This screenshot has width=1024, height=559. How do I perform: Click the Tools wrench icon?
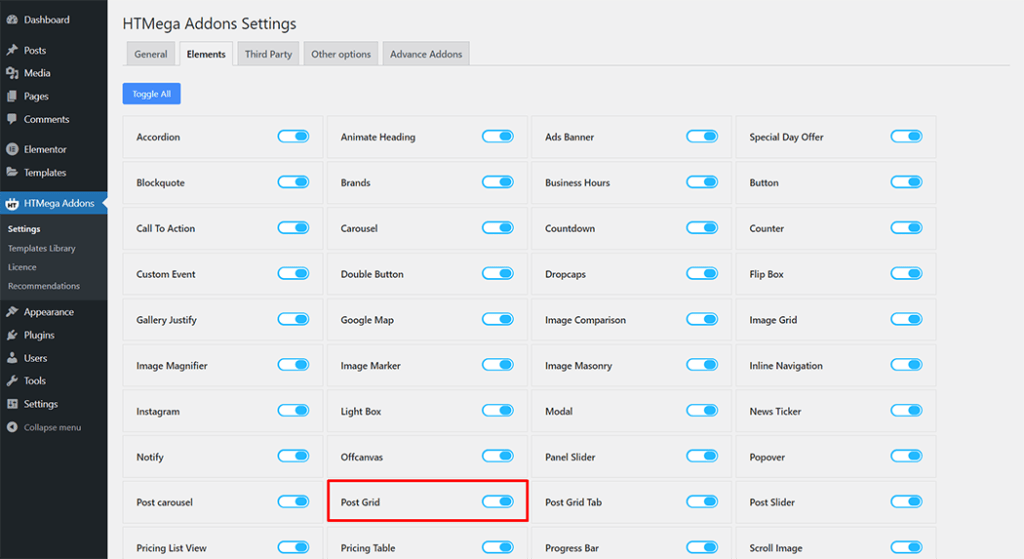12,381
